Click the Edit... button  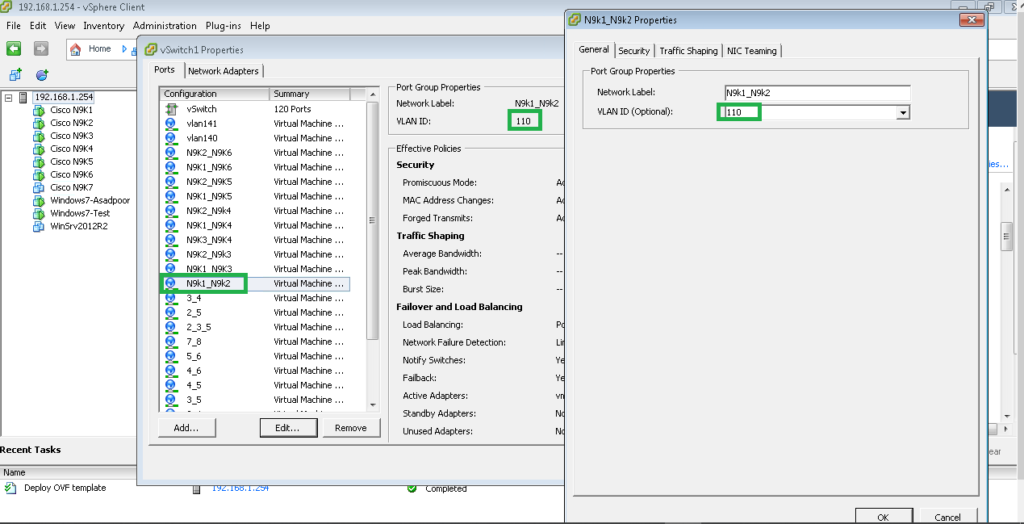[x=287, y=428]
